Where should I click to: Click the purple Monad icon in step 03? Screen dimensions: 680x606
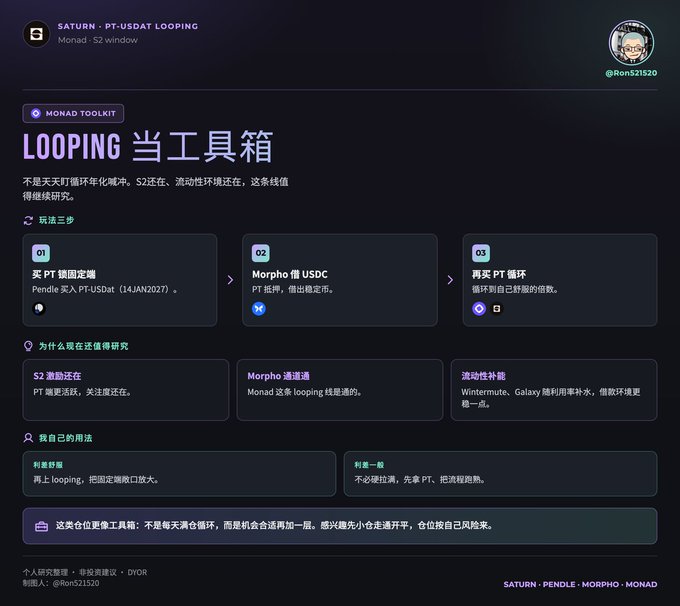point(479,308)
